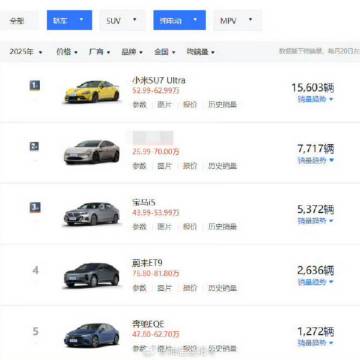Open 历史销量 for second-ranked car
The width and height of the screenshot is (360, 360).
pyautogui.click(x=222, y=166)
